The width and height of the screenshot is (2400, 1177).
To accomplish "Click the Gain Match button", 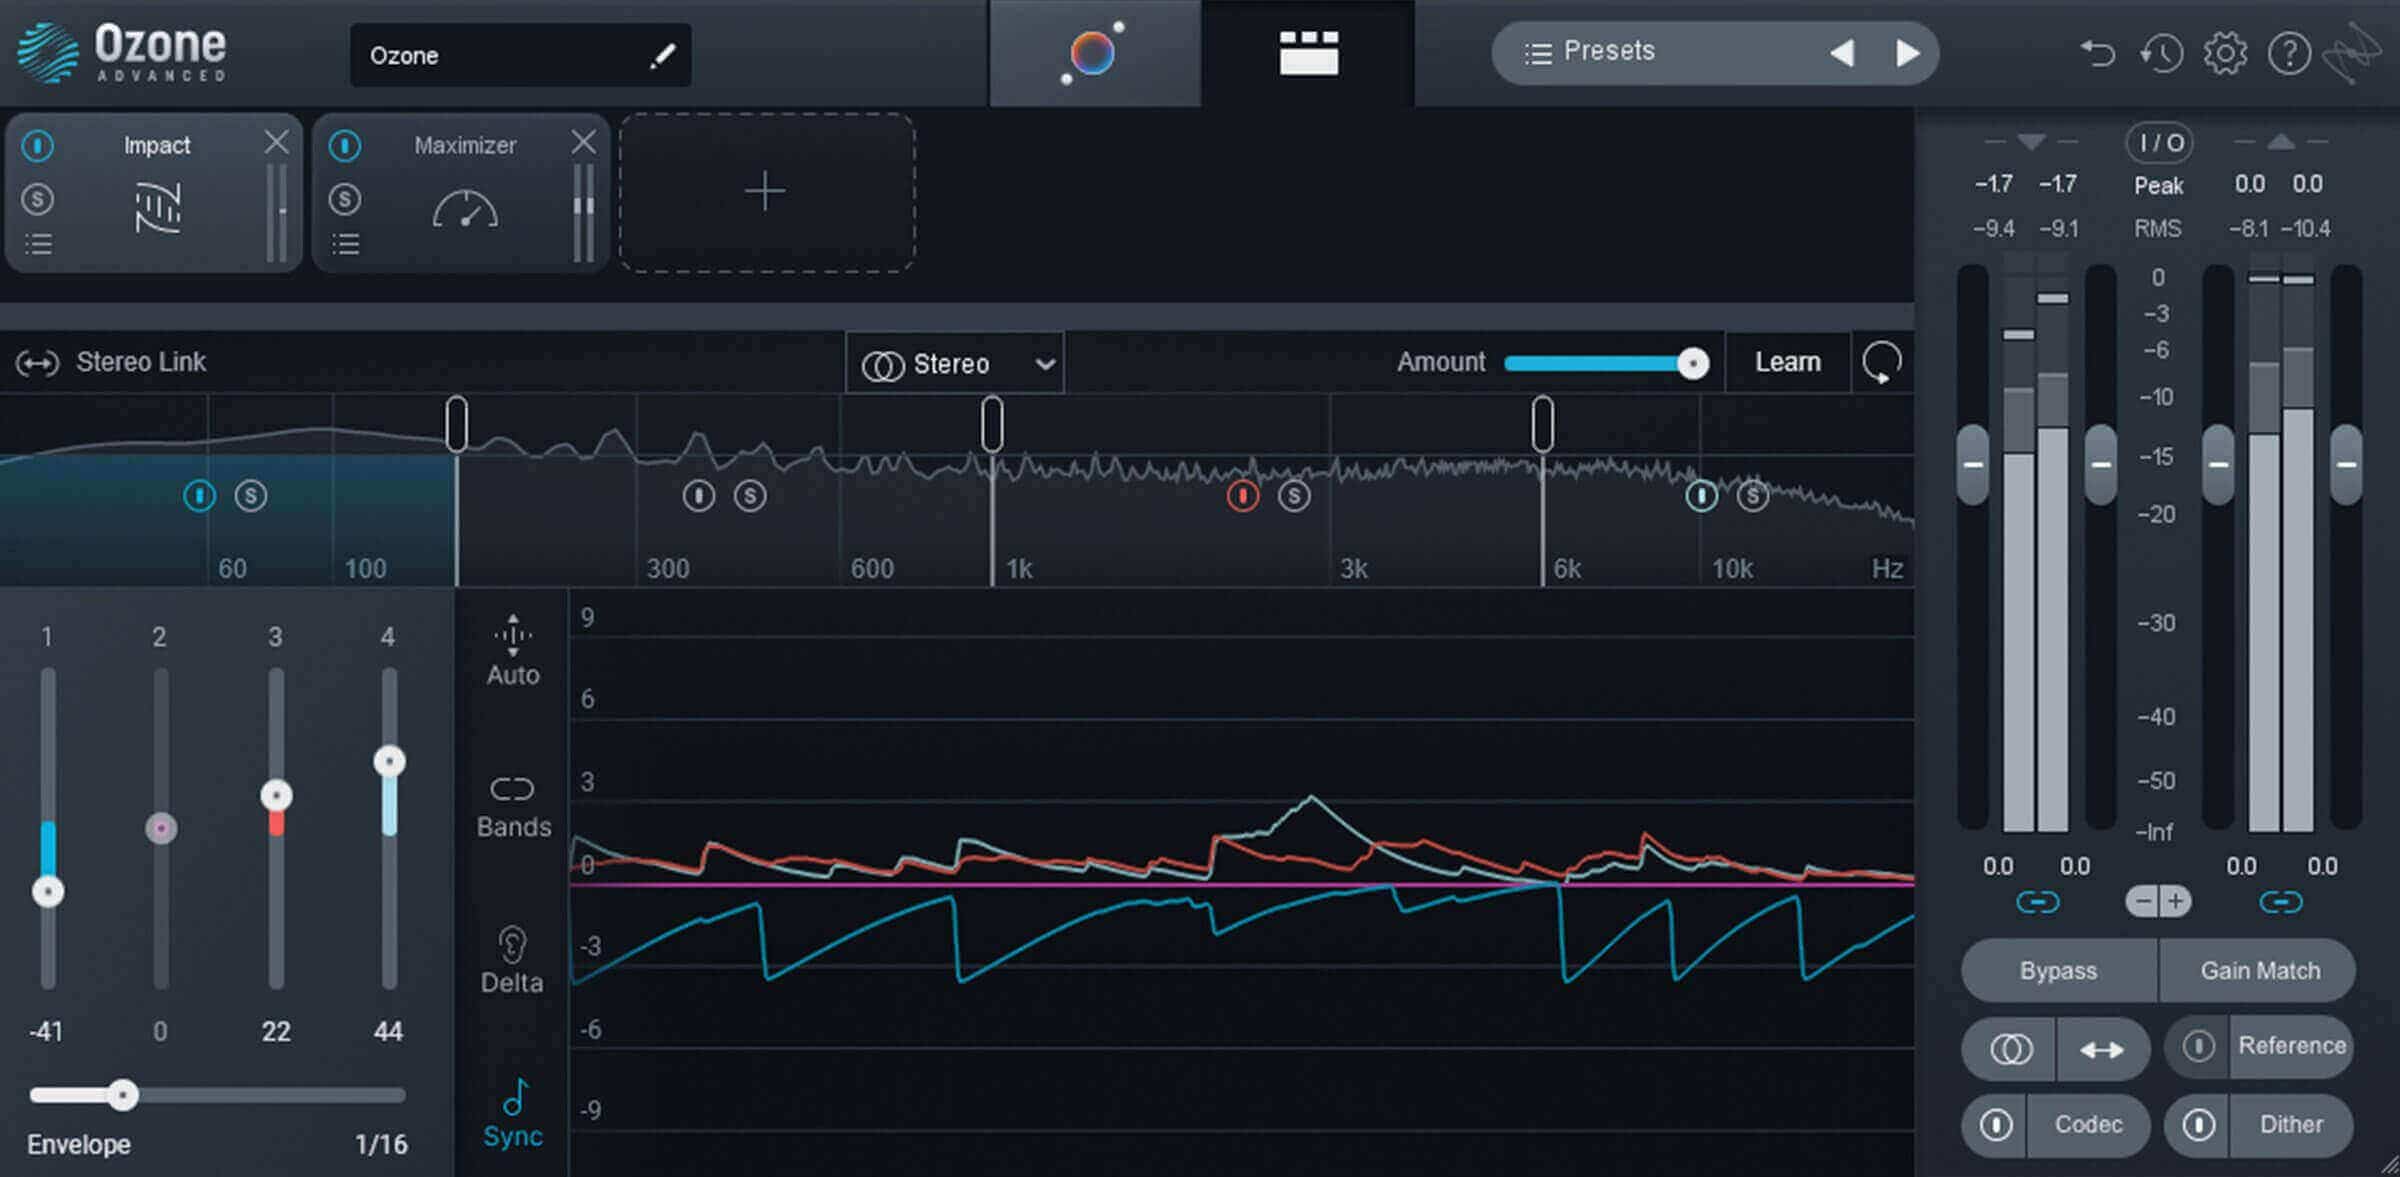I will pos(2259,971).
